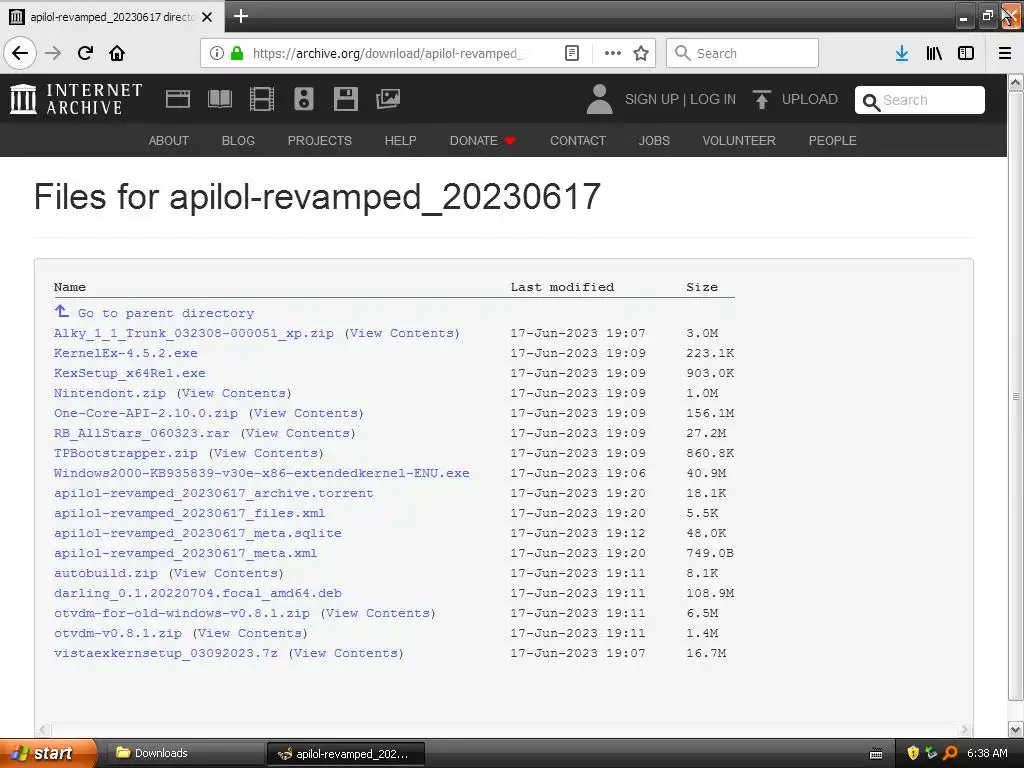
Task: Download vistaexkernsetup_03092023.7z
Action: tap(166, 653)
